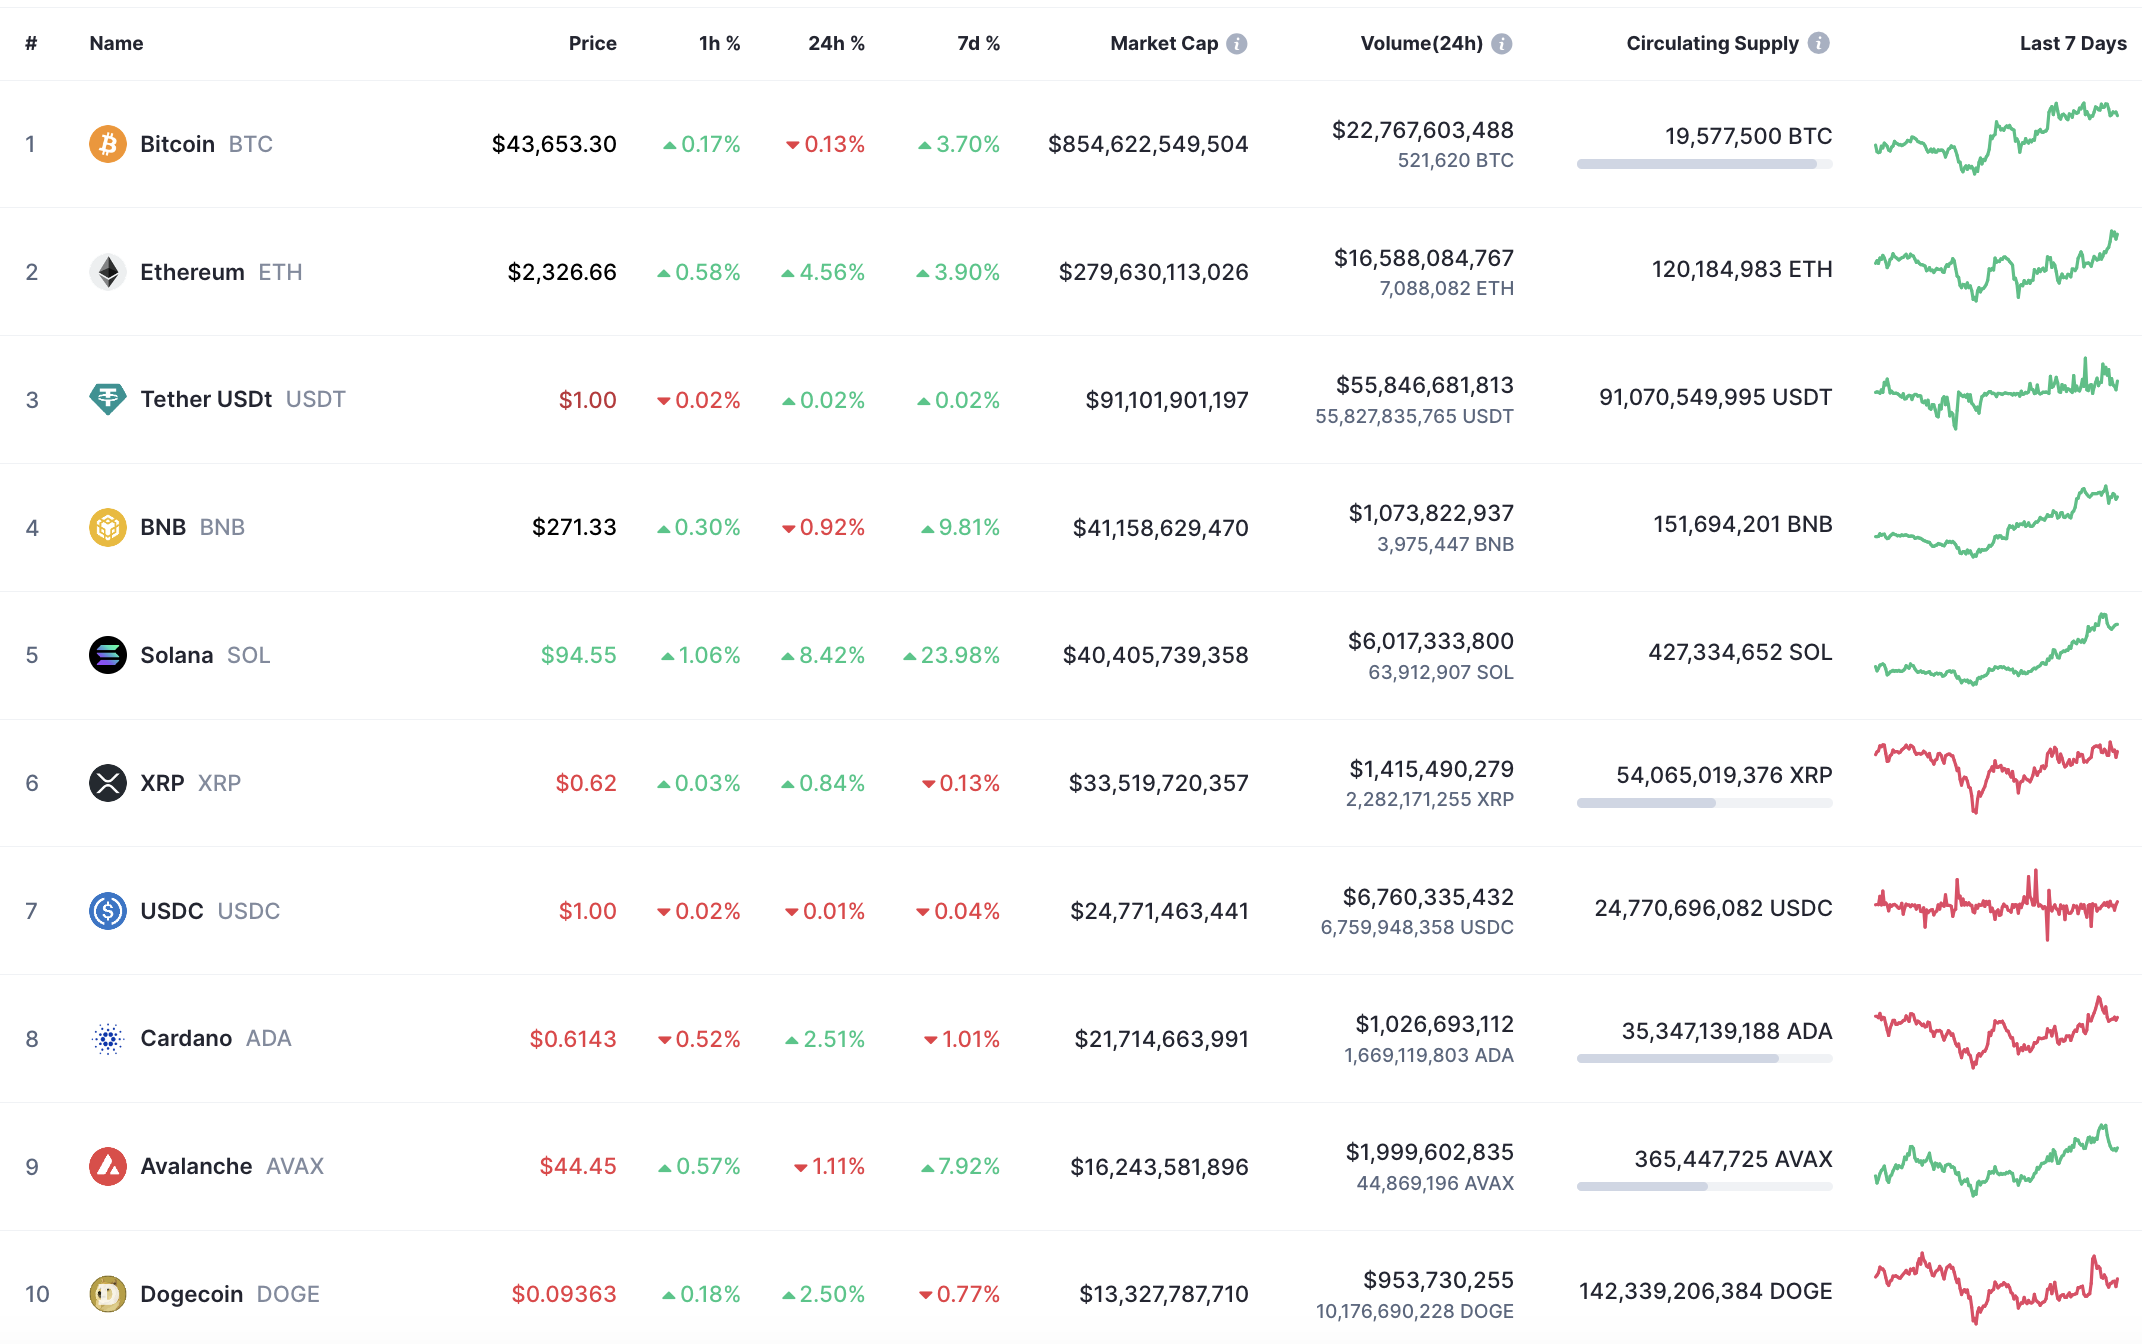2142x1344 pixels.
Task: Sort the table by Price column
Action: 592,44
